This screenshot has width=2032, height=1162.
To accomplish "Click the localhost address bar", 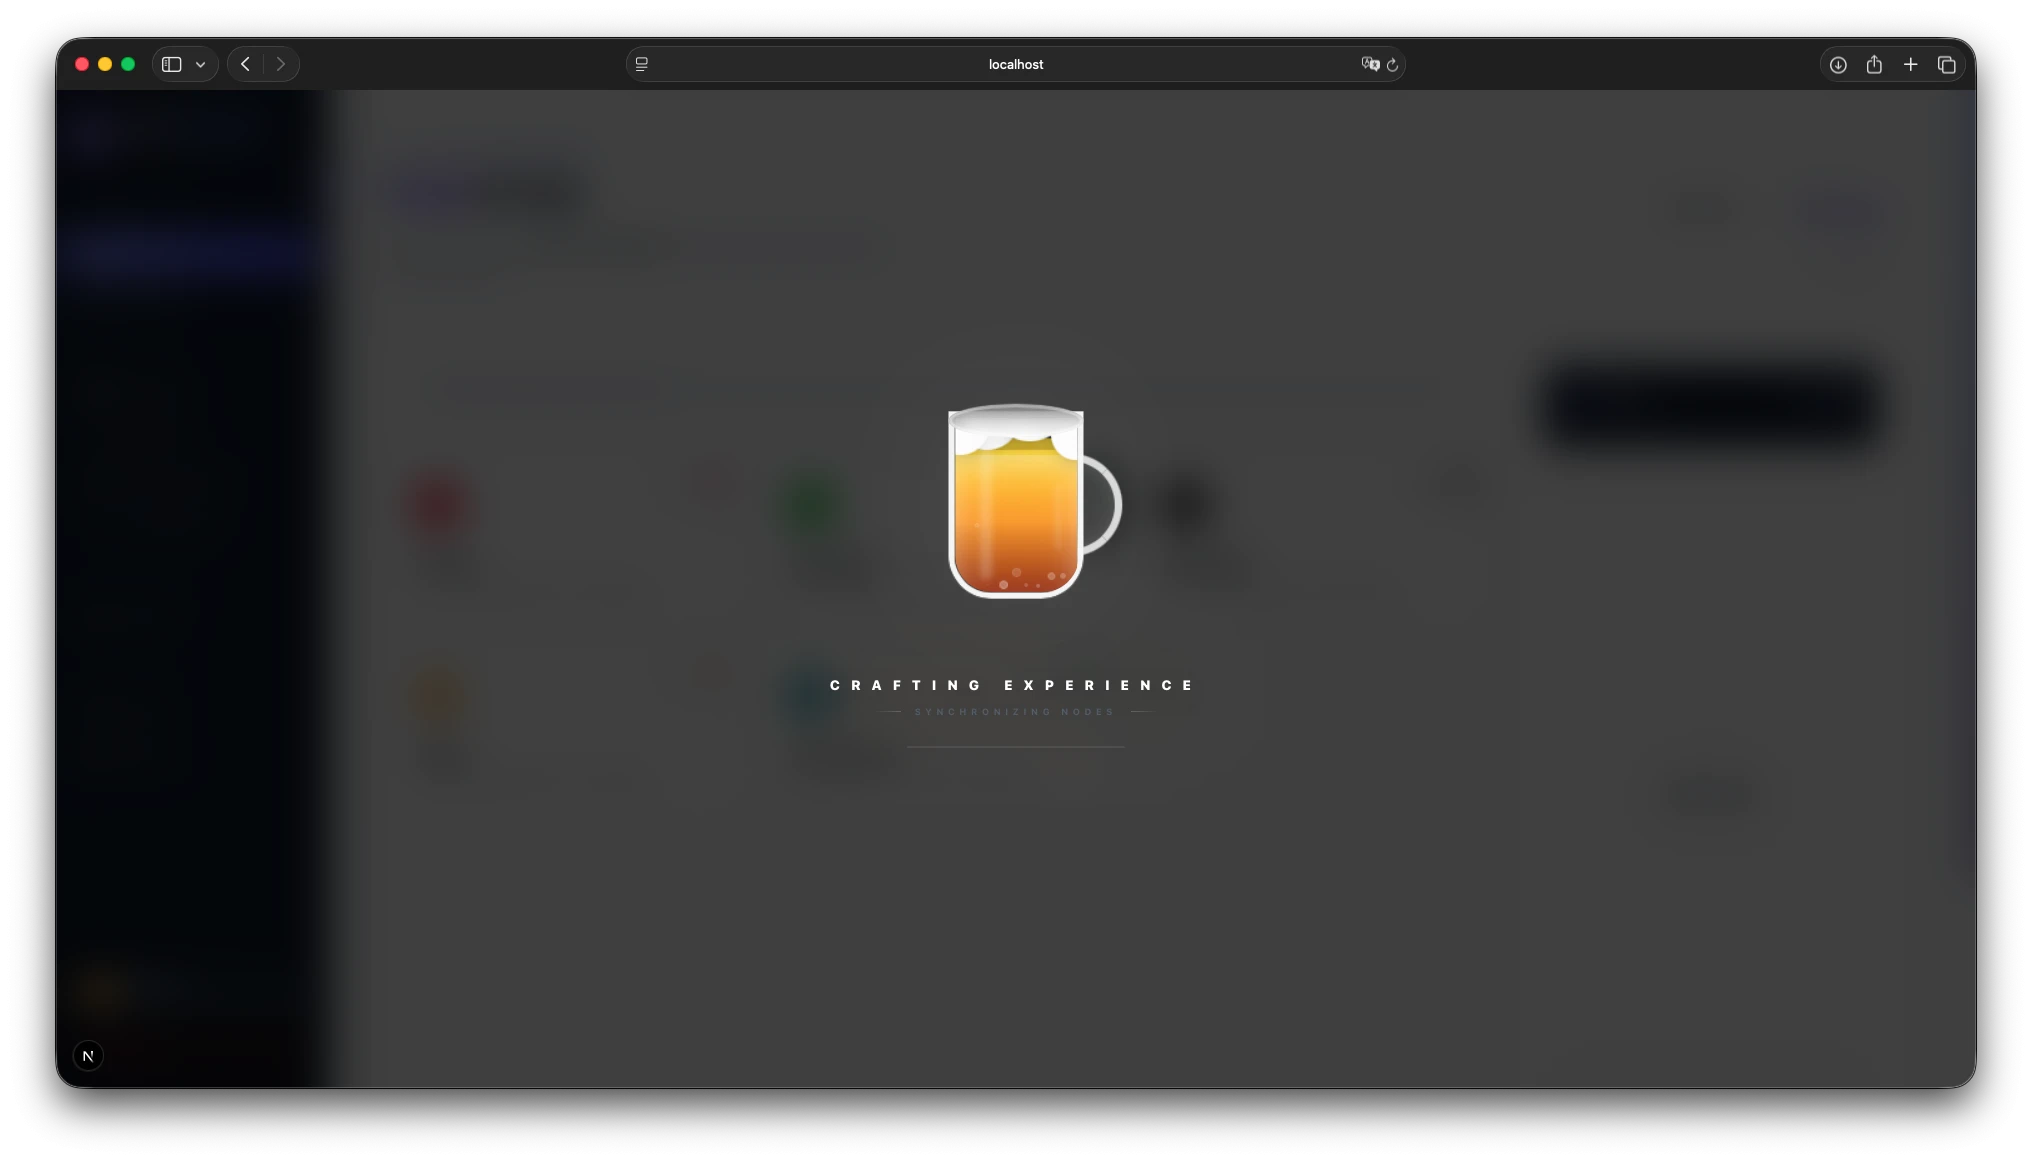I will [x=1015, y=64].
